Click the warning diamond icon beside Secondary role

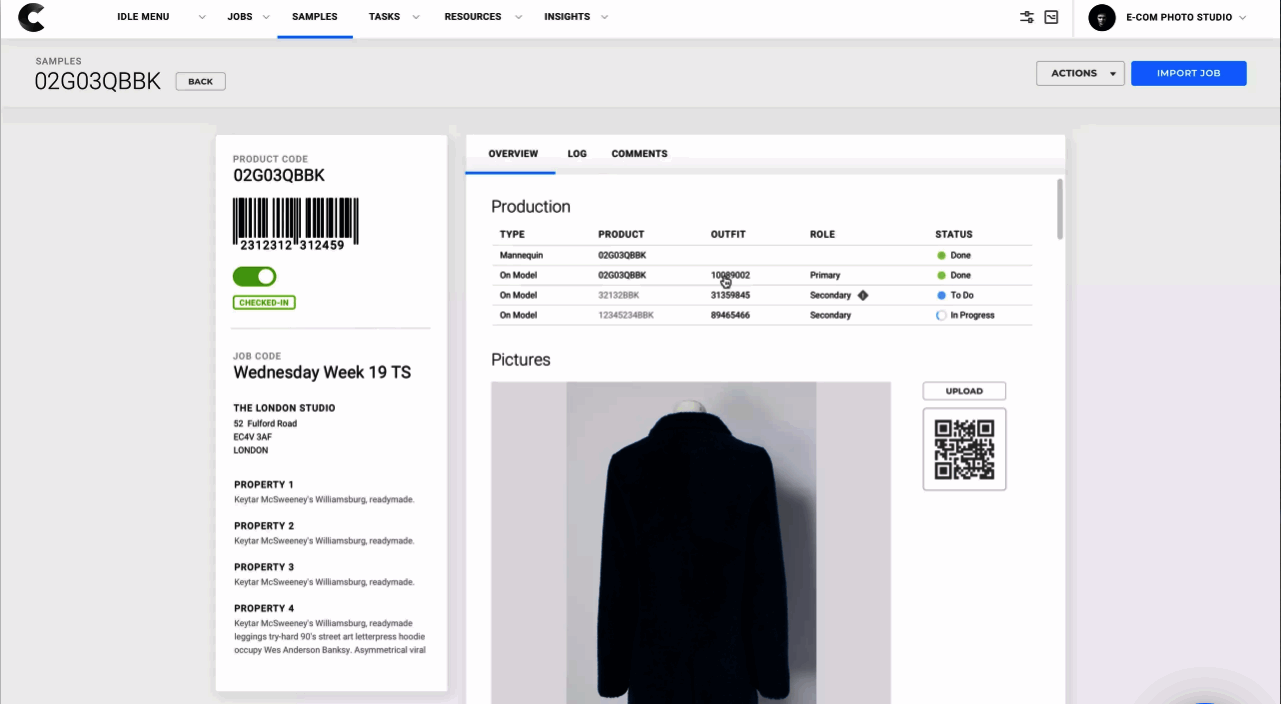[863, 295]
